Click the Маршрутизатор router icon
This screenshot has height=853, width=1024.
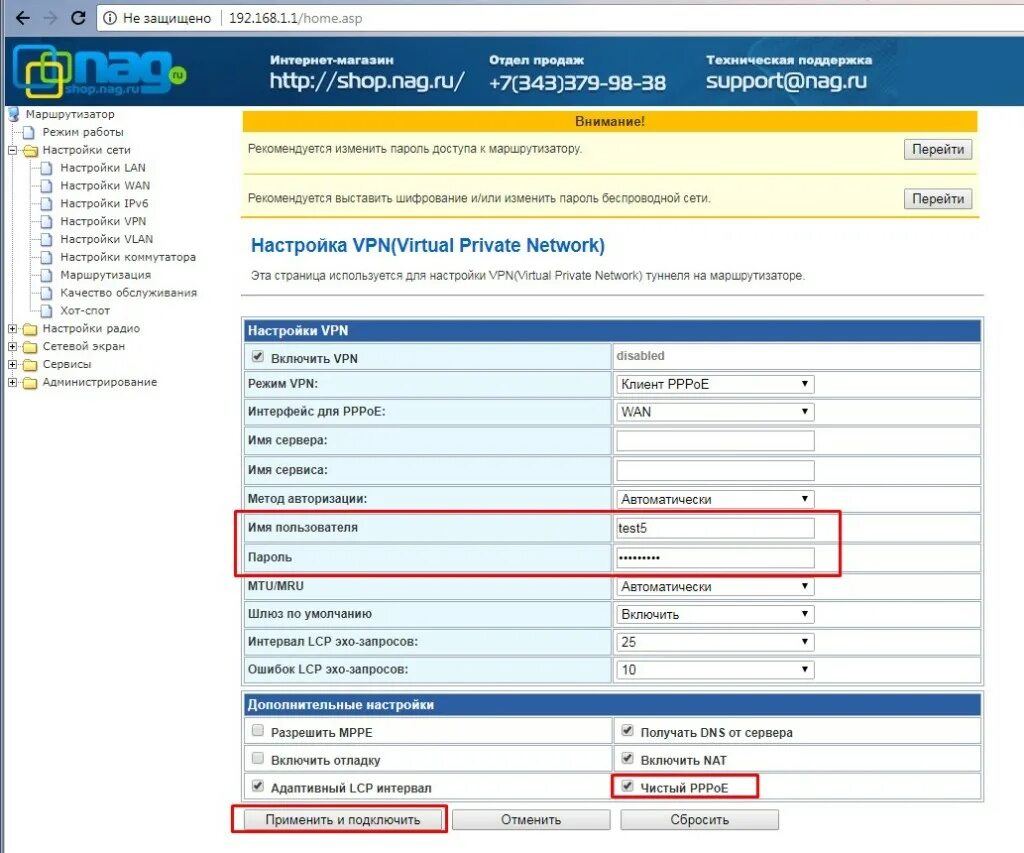point(14,114)
